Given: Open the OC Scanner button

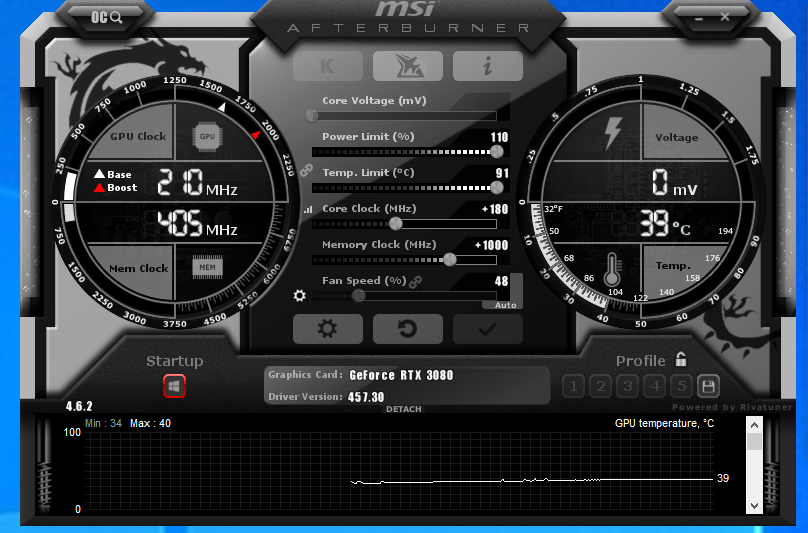Looking at the screenshot, I should (x=107, y=18).
